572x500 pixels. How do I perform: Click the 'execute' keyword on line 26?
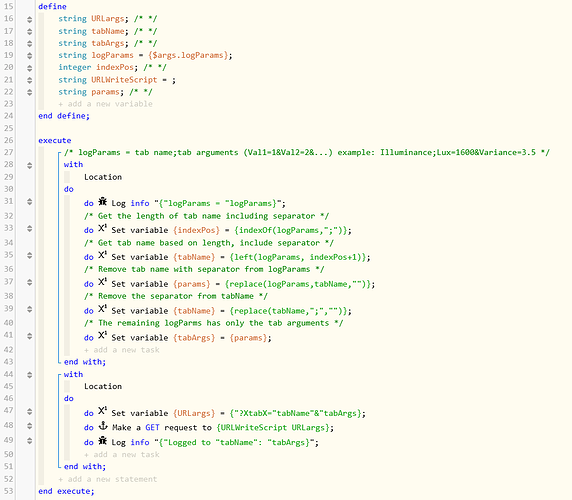tap(55, 140)
